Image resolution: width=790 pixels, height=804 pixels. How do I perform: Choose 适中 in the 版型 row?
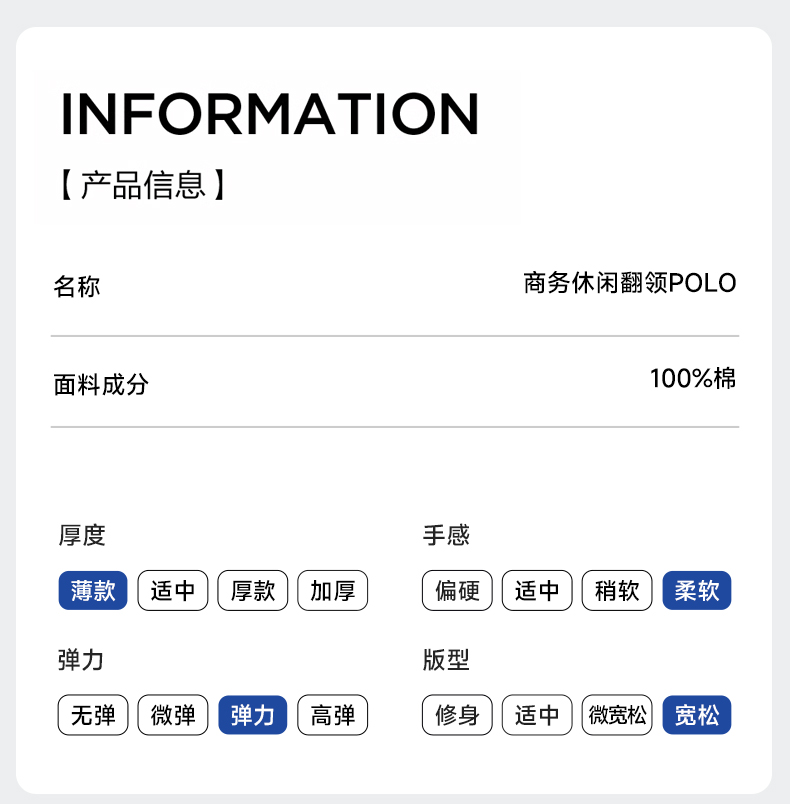[x=537, y=716]
